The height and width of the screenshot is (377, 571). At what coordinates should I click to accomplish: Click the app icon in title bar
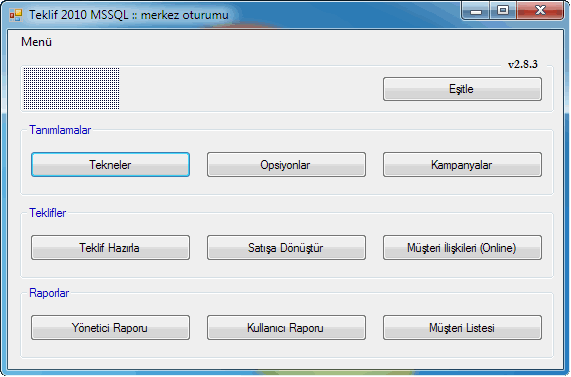pos(16,15)
